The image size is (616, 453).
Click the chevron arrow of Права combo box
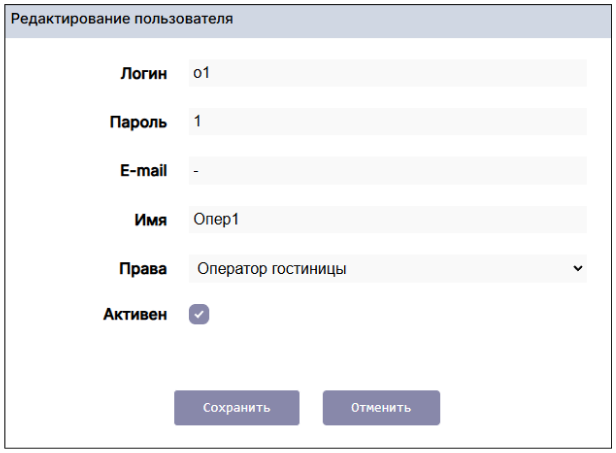click(x=577, y=268)
